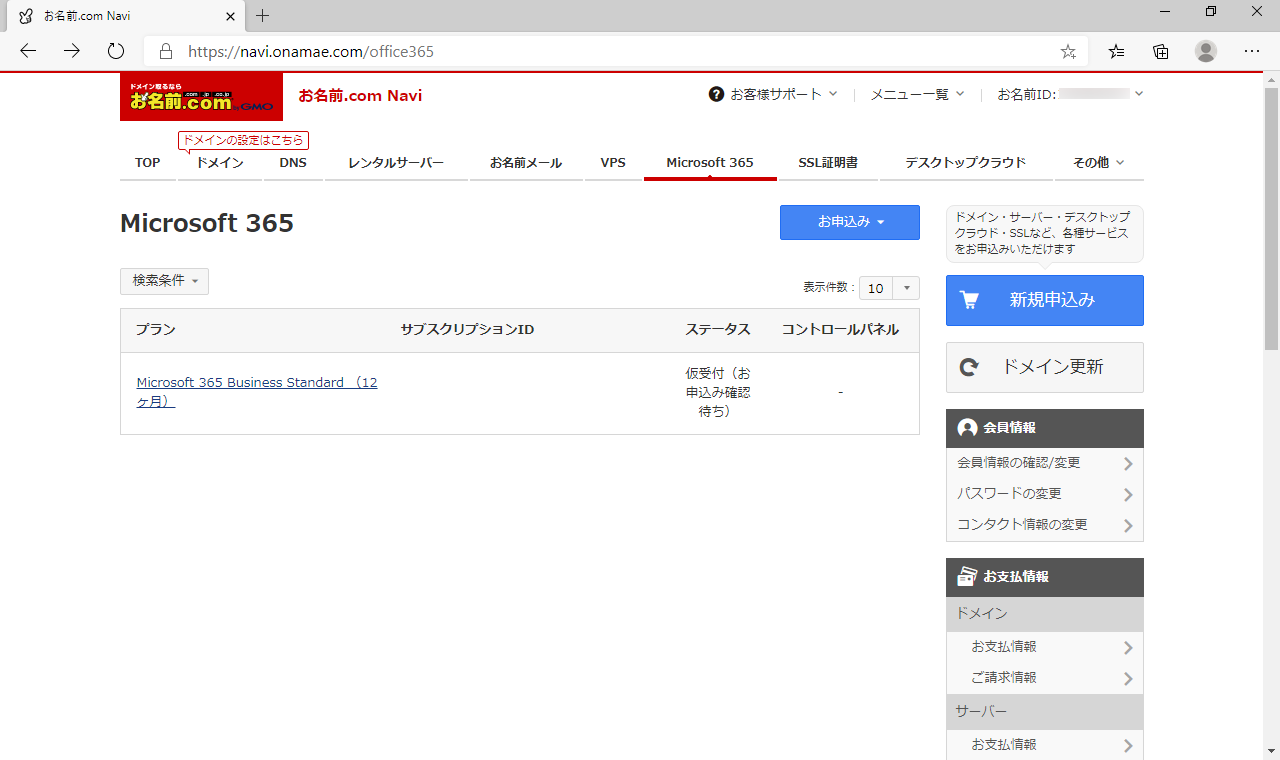Open Microsoft 365 Business Standard plan link
1280x760 pixels.
257,392
